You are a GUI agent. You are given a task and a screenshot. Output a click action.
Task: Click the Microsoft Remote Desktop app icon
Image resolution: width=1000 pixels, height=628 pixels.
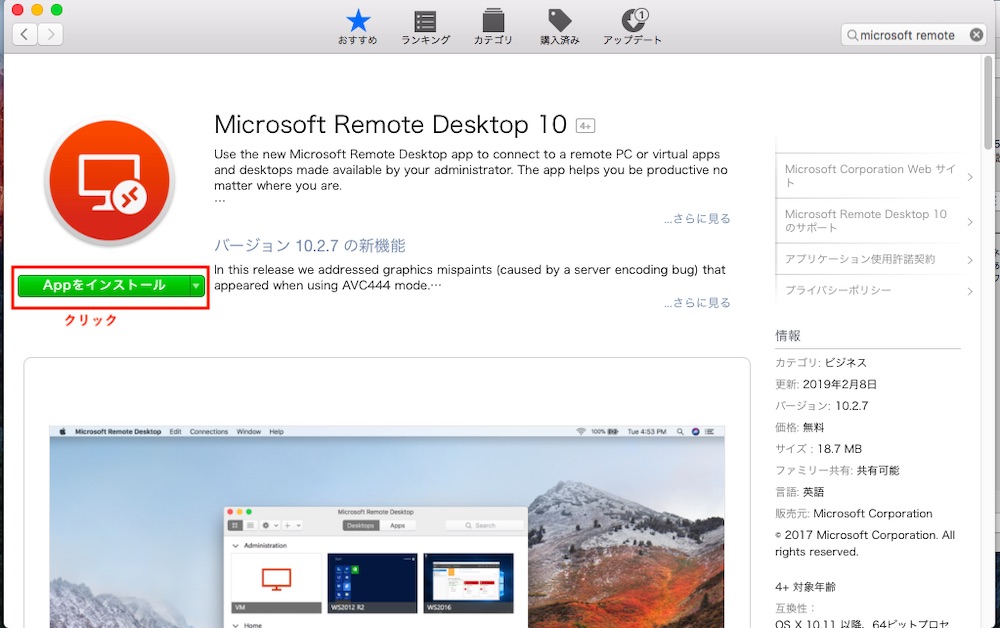110,182
